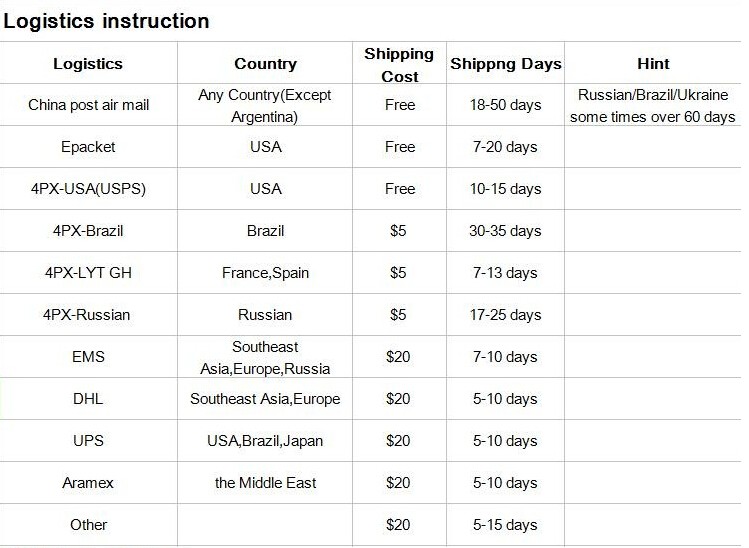Screen dimensions: 749x548
Task: Select the Epacket logistics cell
Action: [x=88, y=147]
